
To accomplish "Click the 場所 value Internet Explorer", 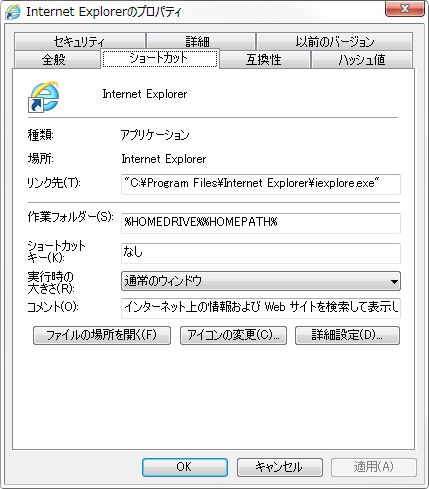I will [x=164, y=159].
